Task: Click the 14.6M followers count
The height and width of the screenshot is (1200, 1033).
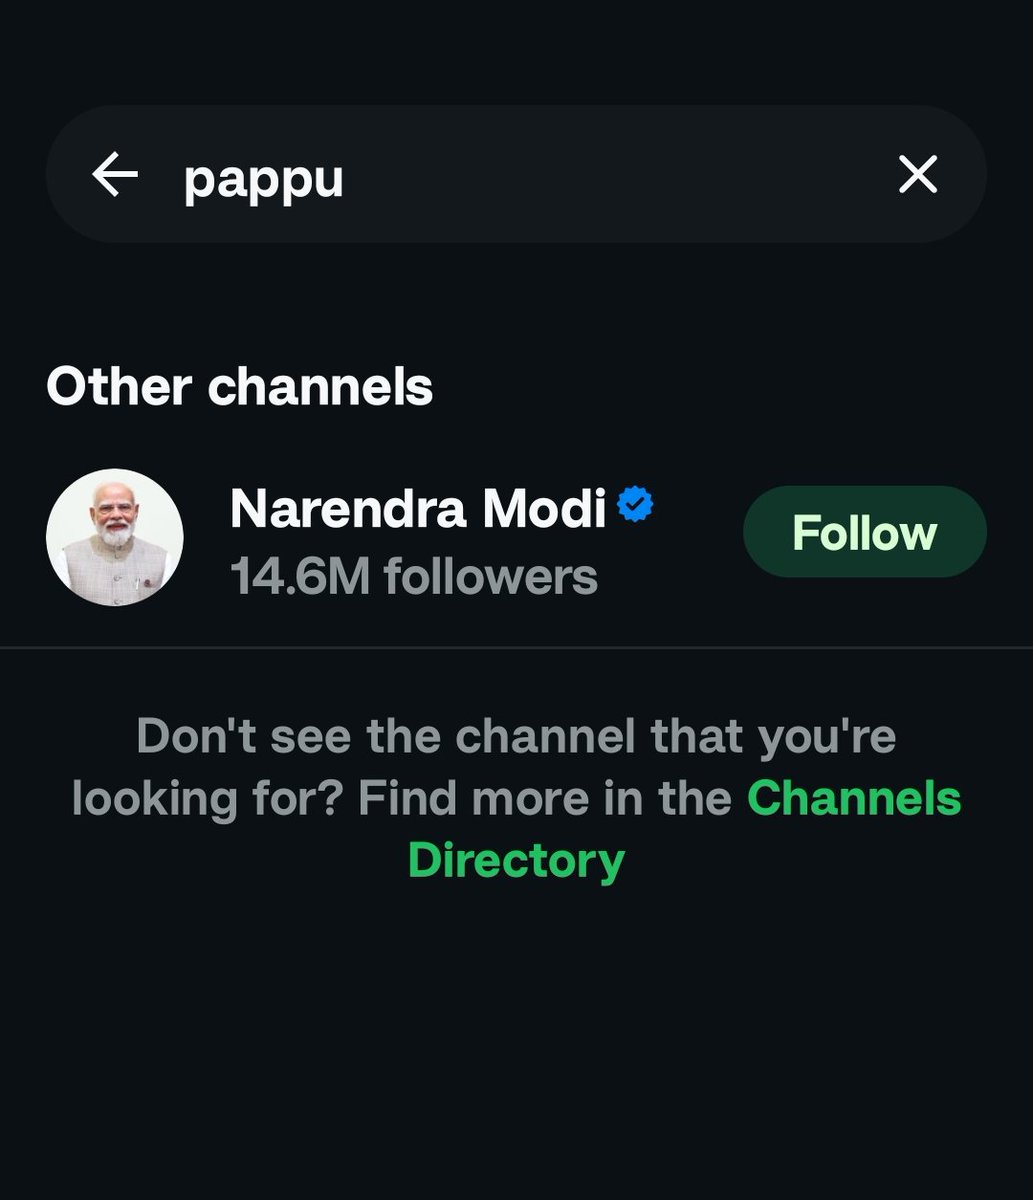Action: [414, 576]
